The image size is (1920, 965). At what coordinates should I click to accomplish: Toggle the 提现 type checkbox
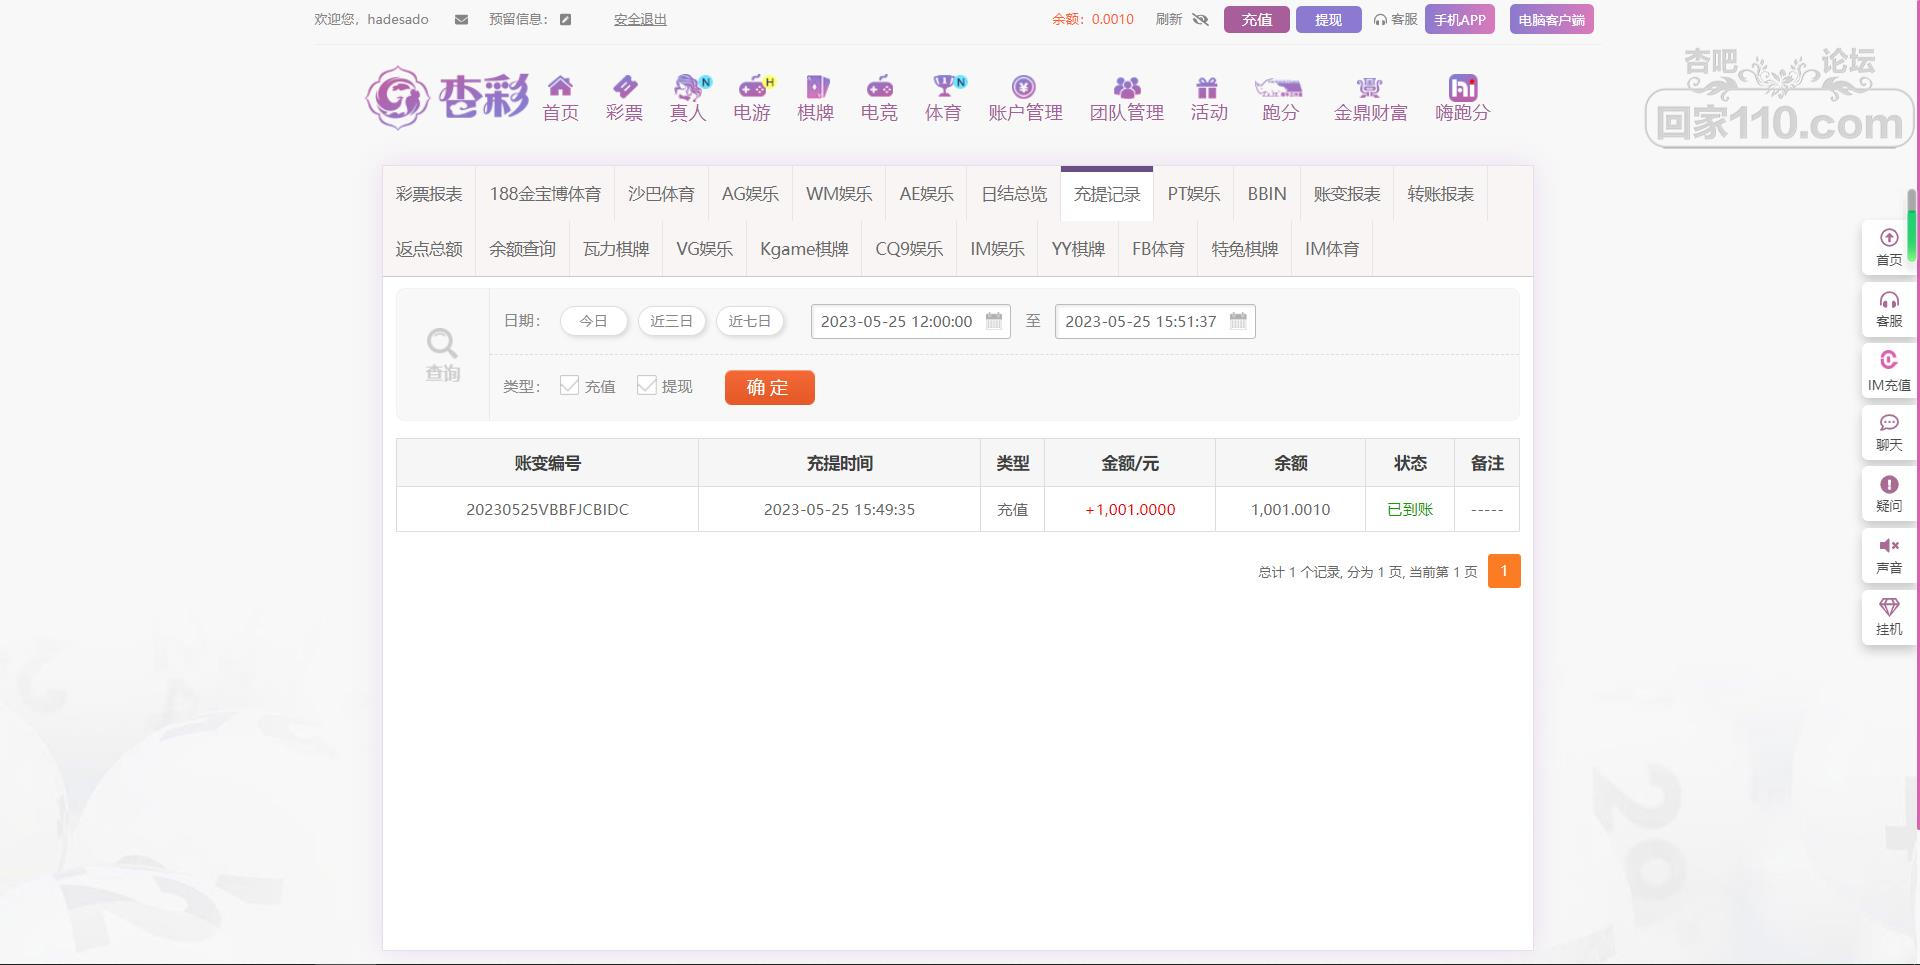[647, 386]
